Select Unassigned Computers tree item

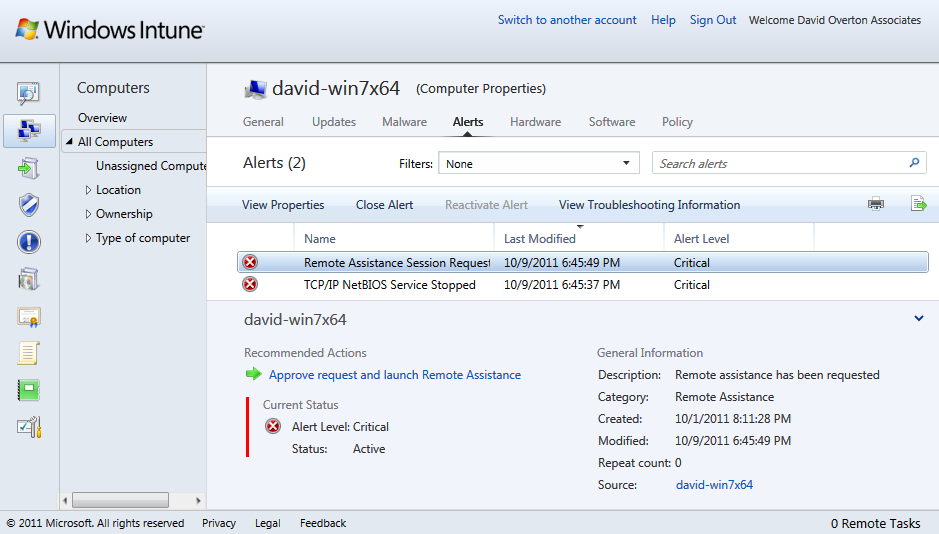151,166
